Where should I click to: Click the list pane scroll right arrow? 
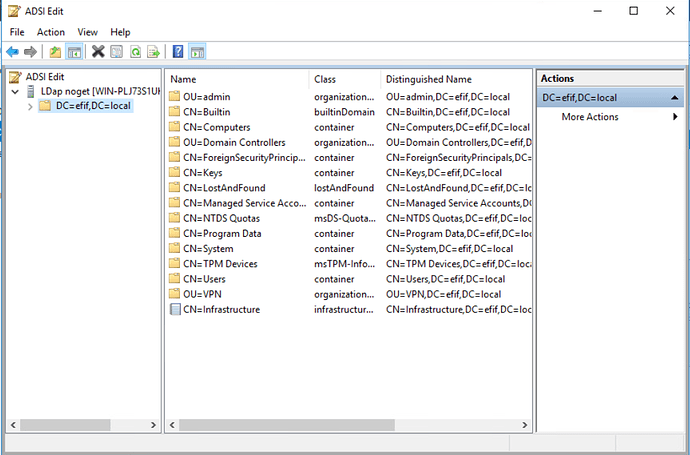(525, 425)
